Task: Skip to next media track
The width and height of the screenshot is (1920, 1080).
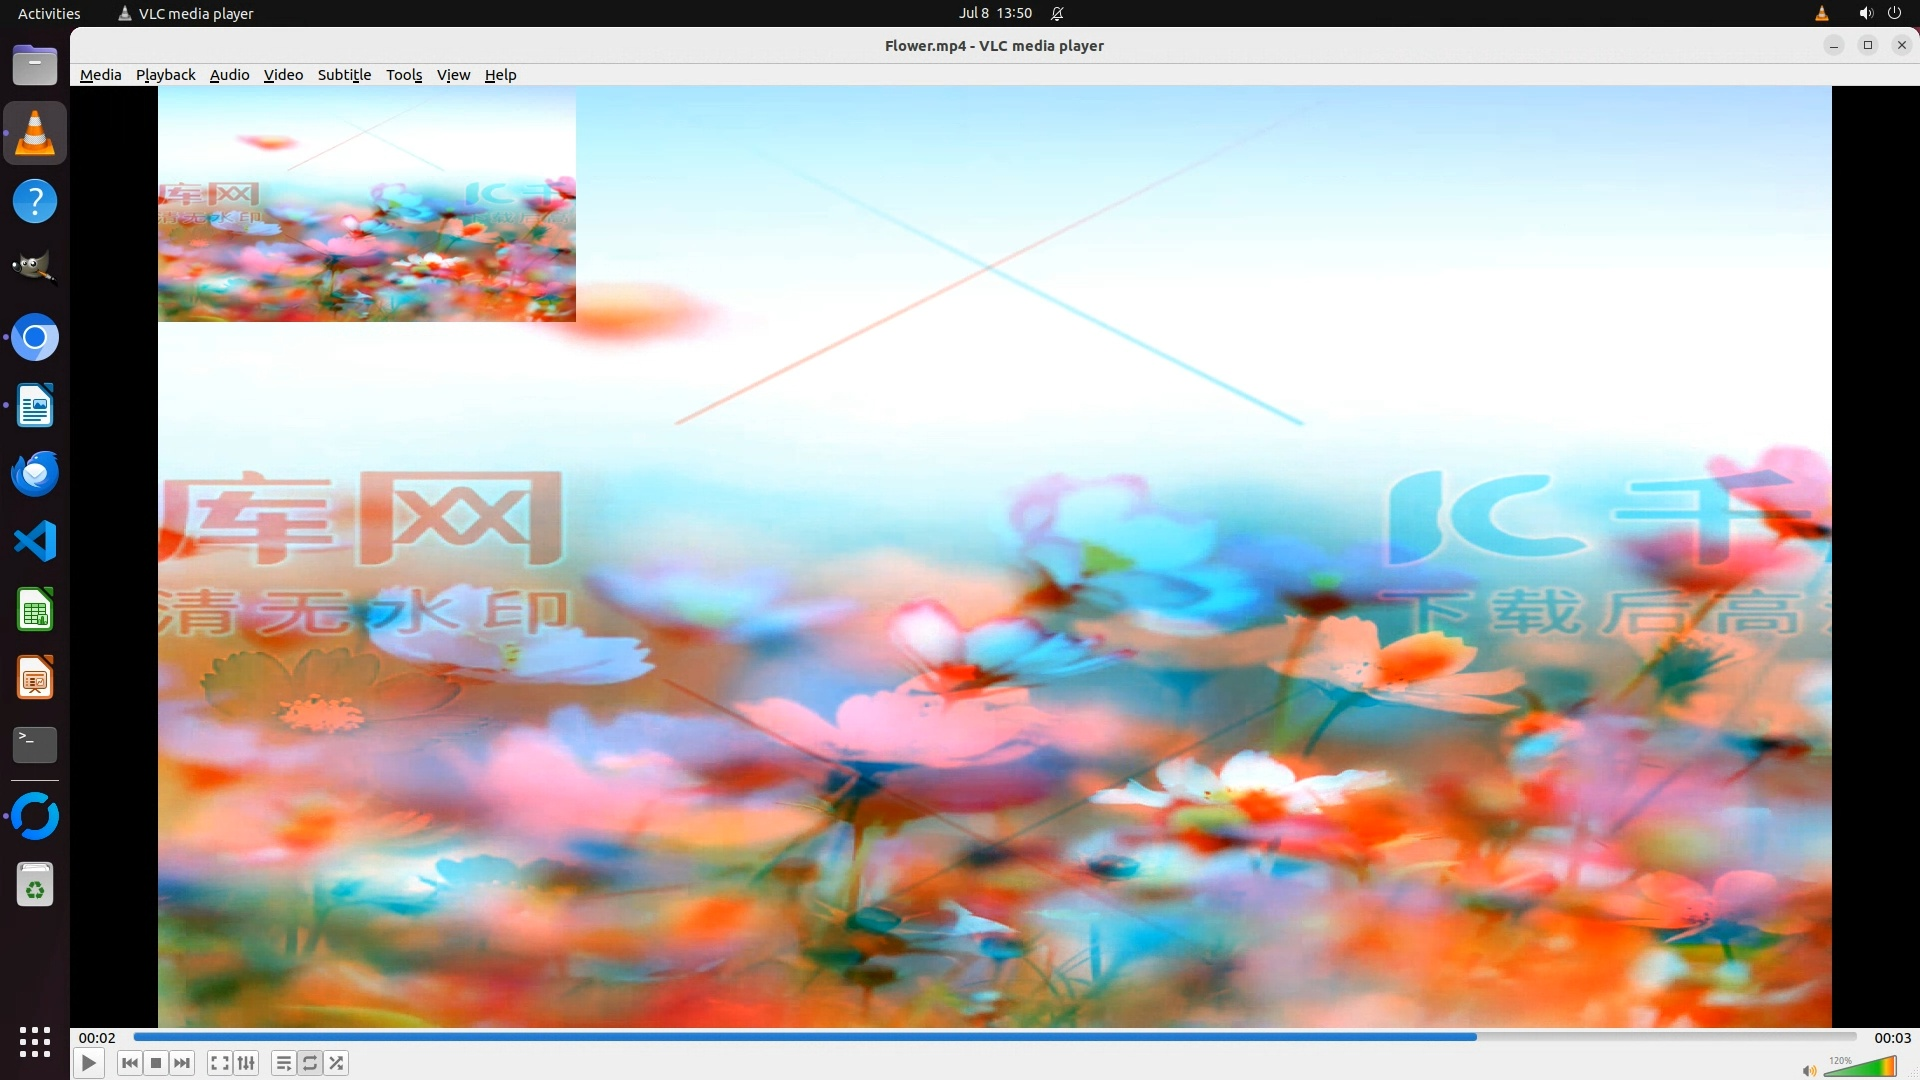Action: (182, 1063)
